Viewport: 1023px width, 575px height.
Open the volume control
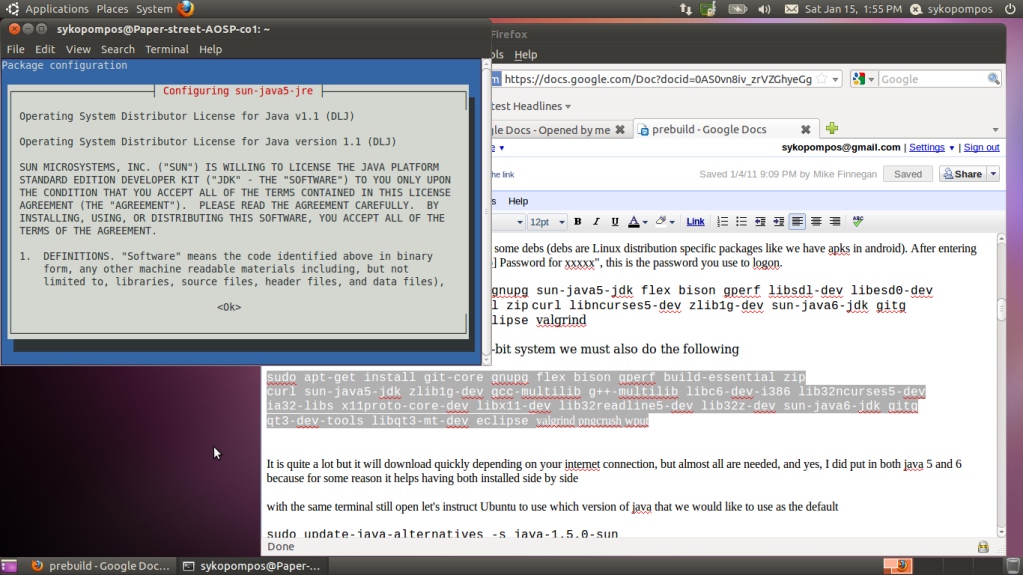click(765, 9)
